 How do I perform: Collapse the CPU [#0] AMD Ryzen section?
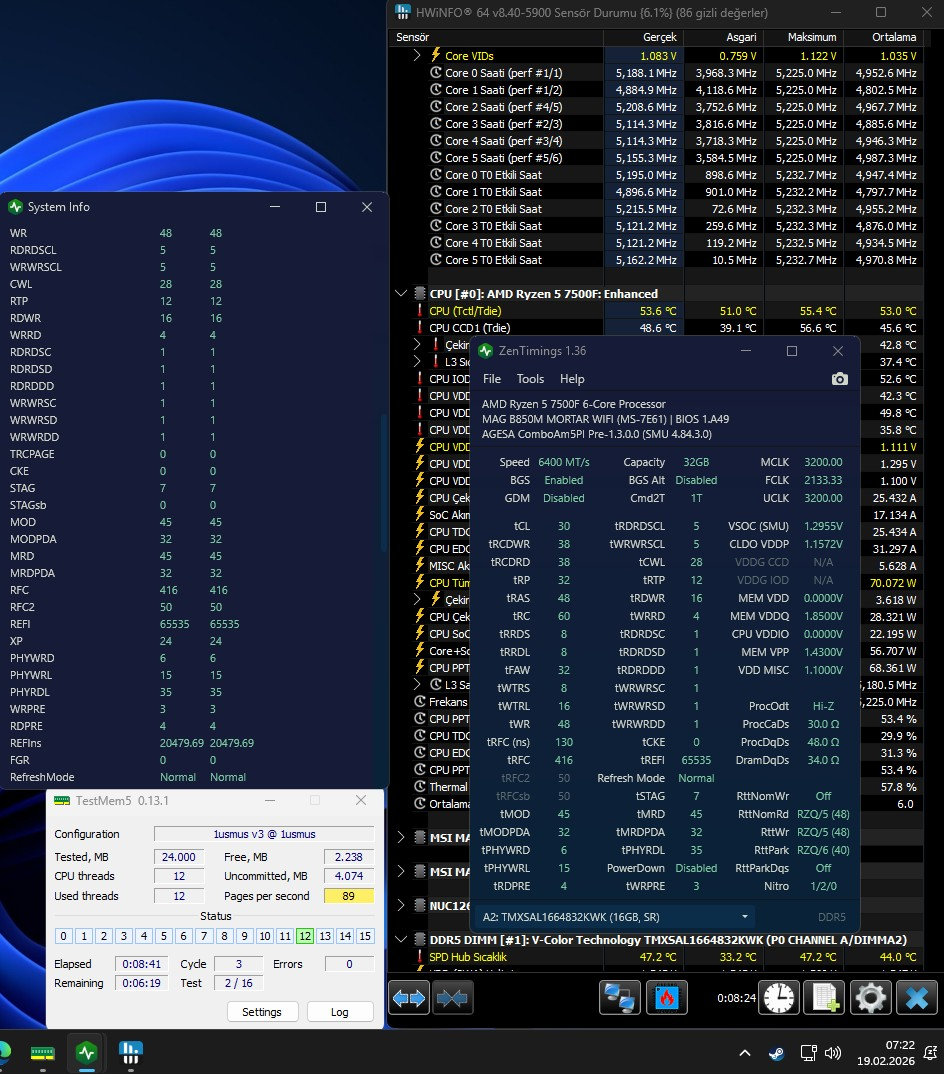(x=401, y=294)
